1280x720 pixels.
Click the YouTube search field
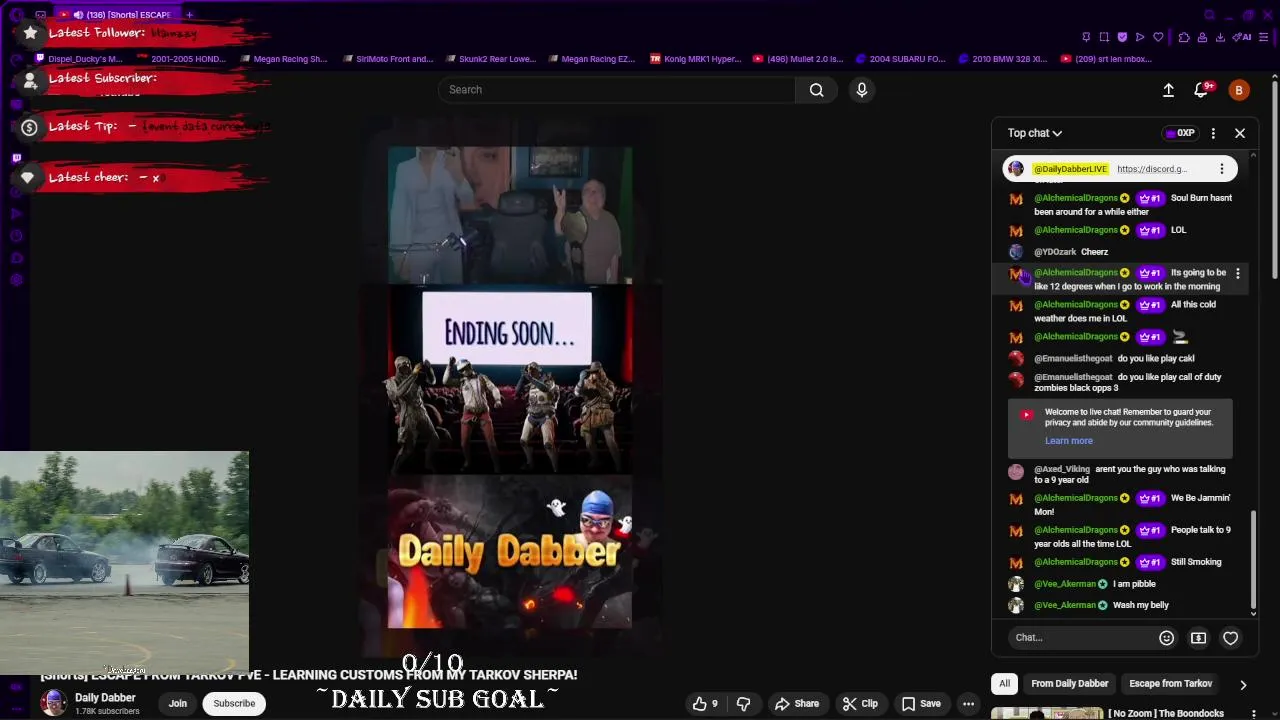617,90
